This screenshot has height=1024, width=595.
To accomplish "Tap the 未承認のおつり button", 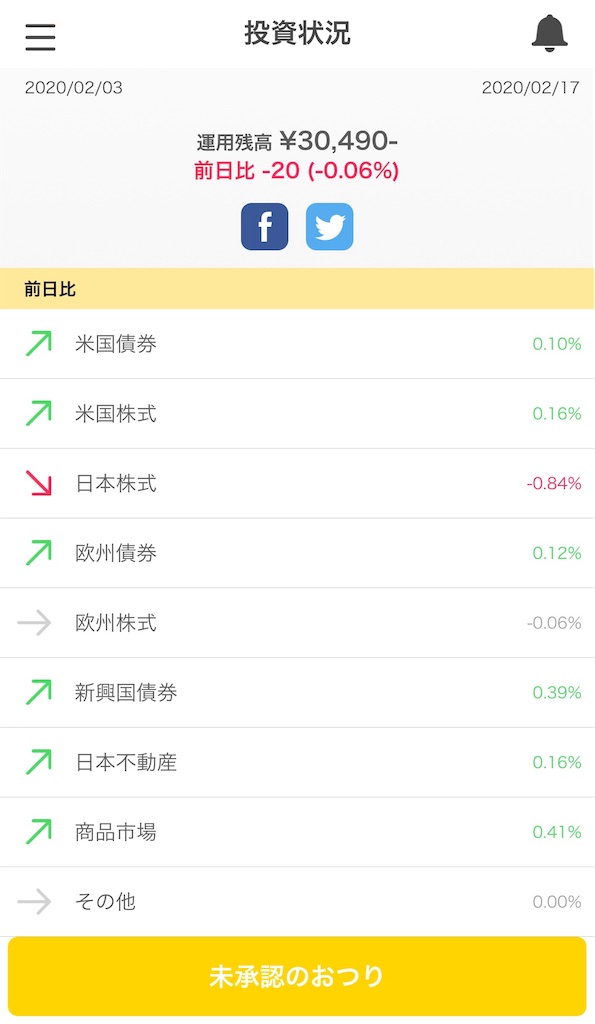I will 297,976.
